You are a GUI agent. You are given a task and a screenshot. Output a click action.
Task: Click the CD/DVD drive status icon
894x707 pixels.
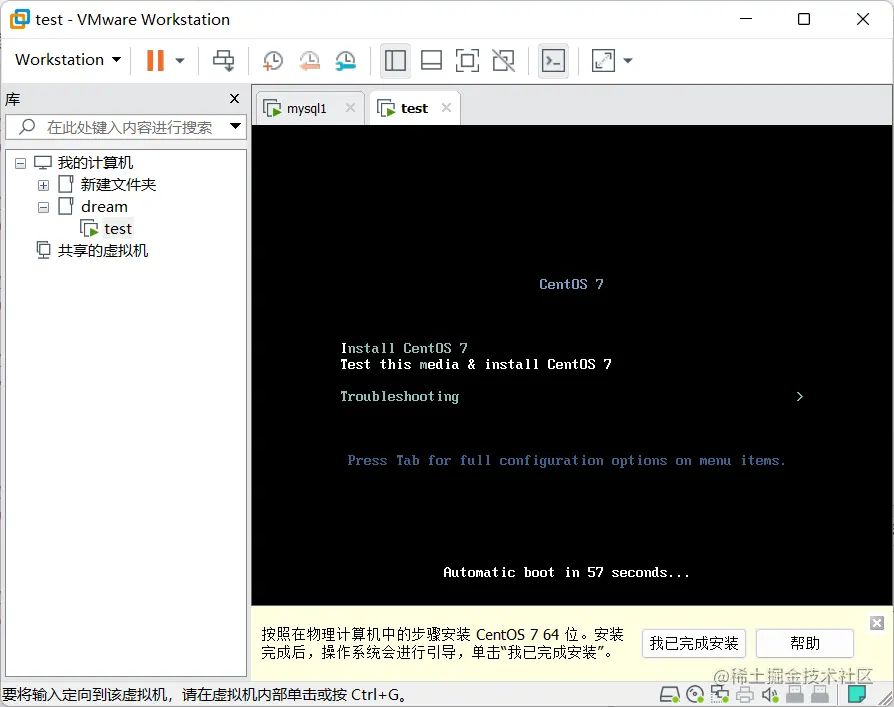(695, 694)
